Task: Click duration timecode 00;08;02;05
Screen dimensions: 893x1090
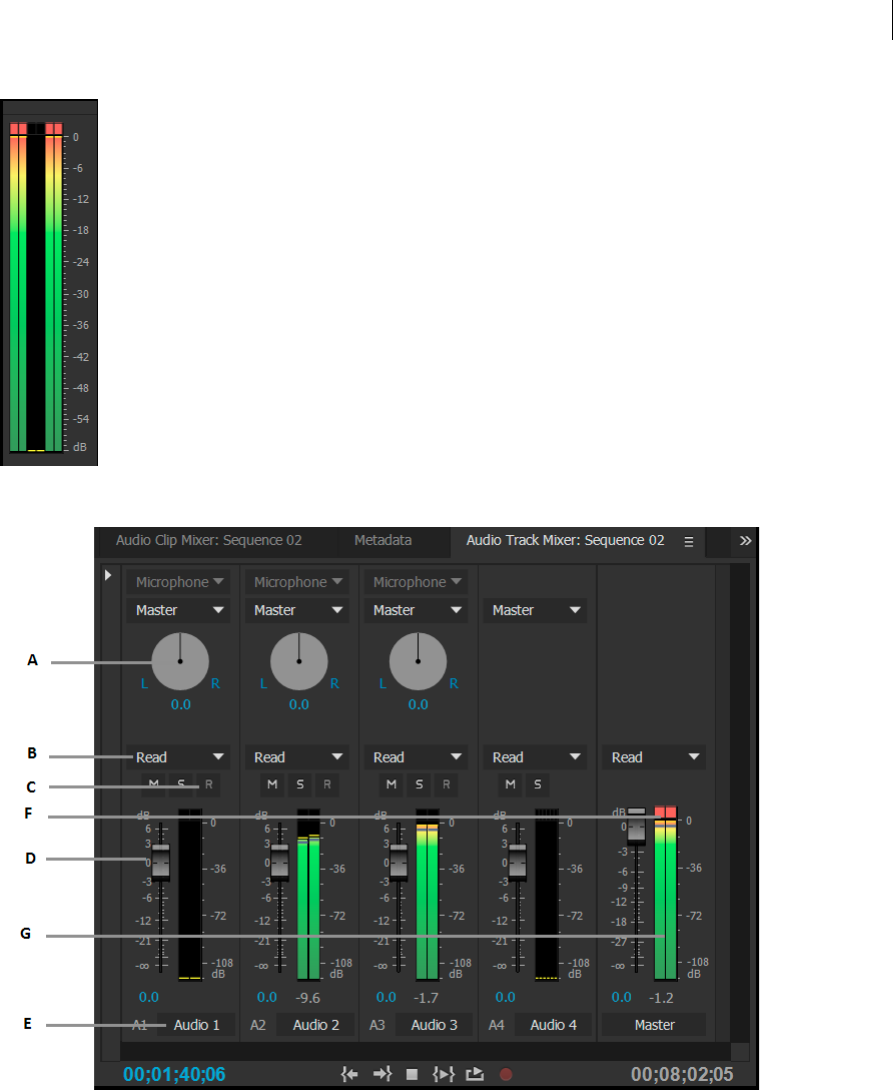Action: click(682, 1074)
